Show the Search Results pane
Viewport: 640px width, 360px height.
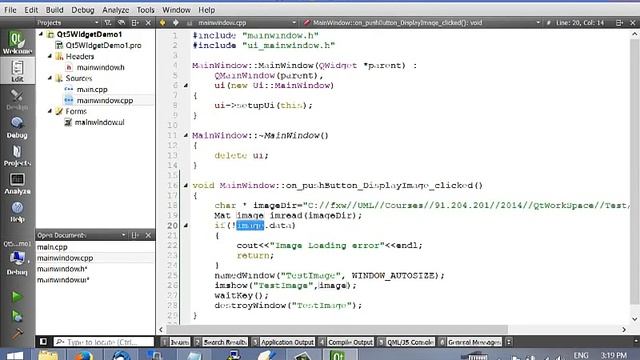click(x=221, y=342)
